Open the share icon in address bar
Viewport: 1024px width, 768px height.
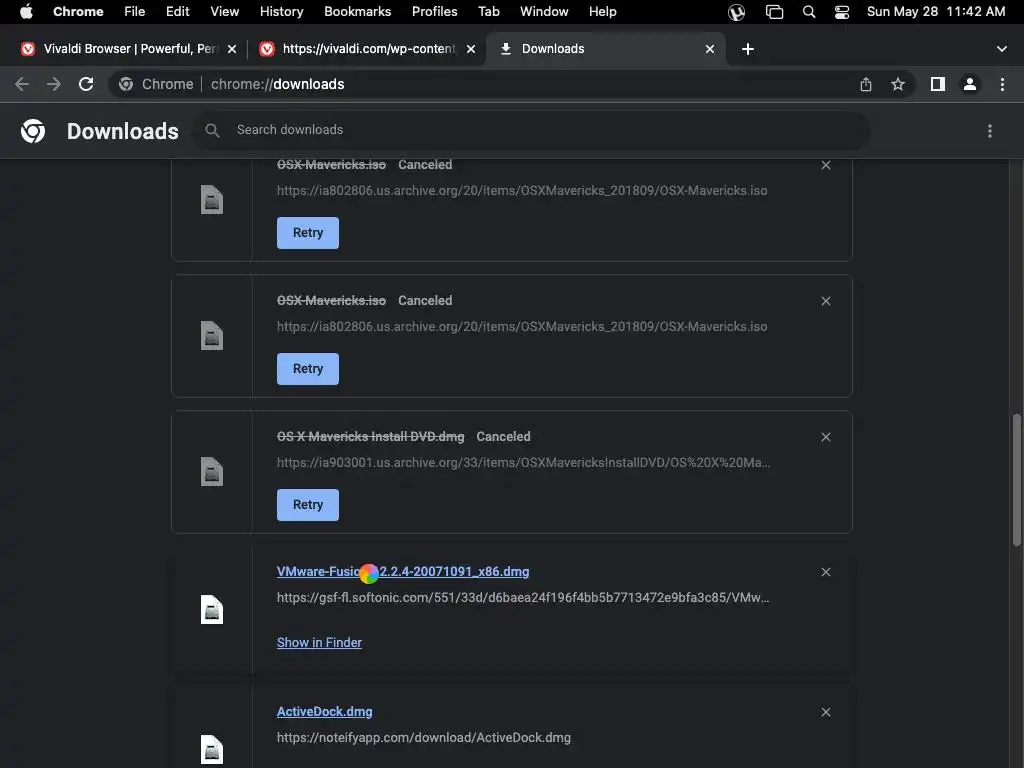(866, 84)
